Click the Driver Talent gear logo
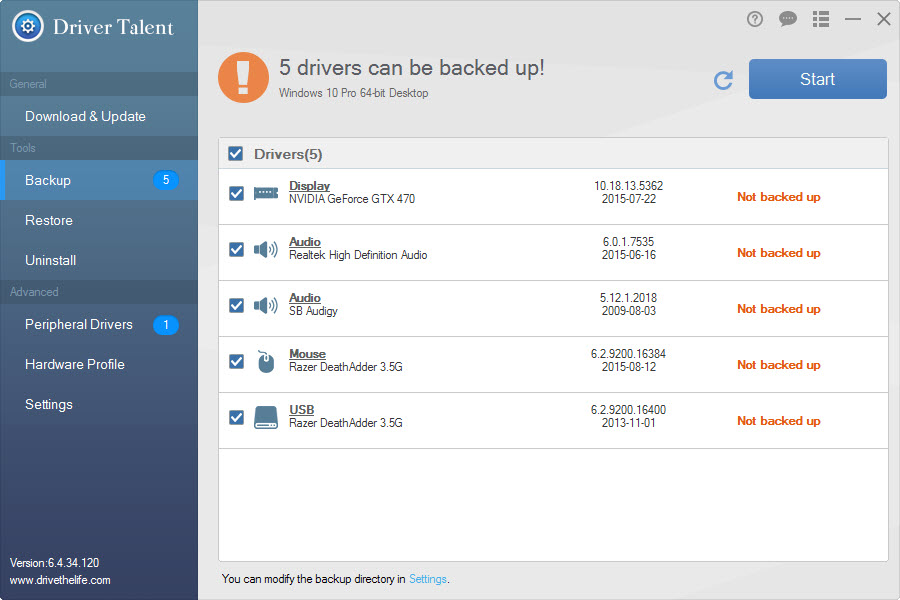The height and width of the screenshot is (600, 900). point(28,26)
